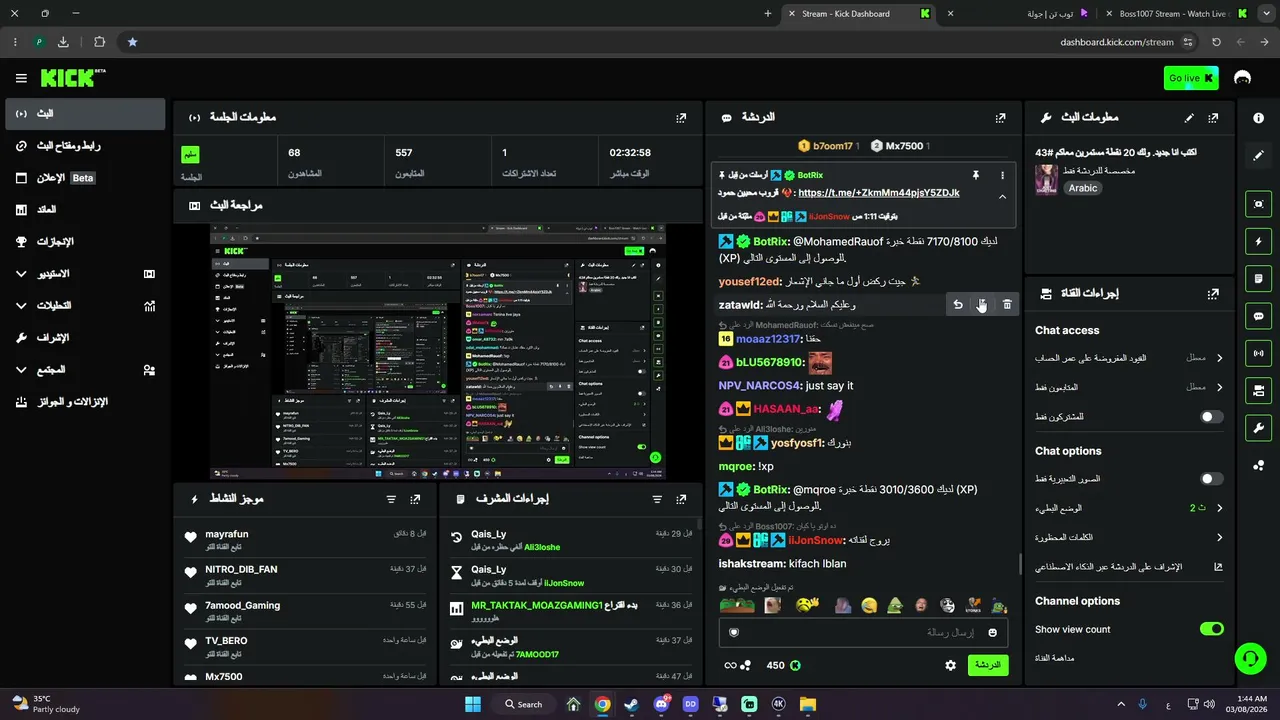Toggle subscribers-only chat switch
The width and height of the screenshot is (1280, 720).
[x=1212, y=417]
